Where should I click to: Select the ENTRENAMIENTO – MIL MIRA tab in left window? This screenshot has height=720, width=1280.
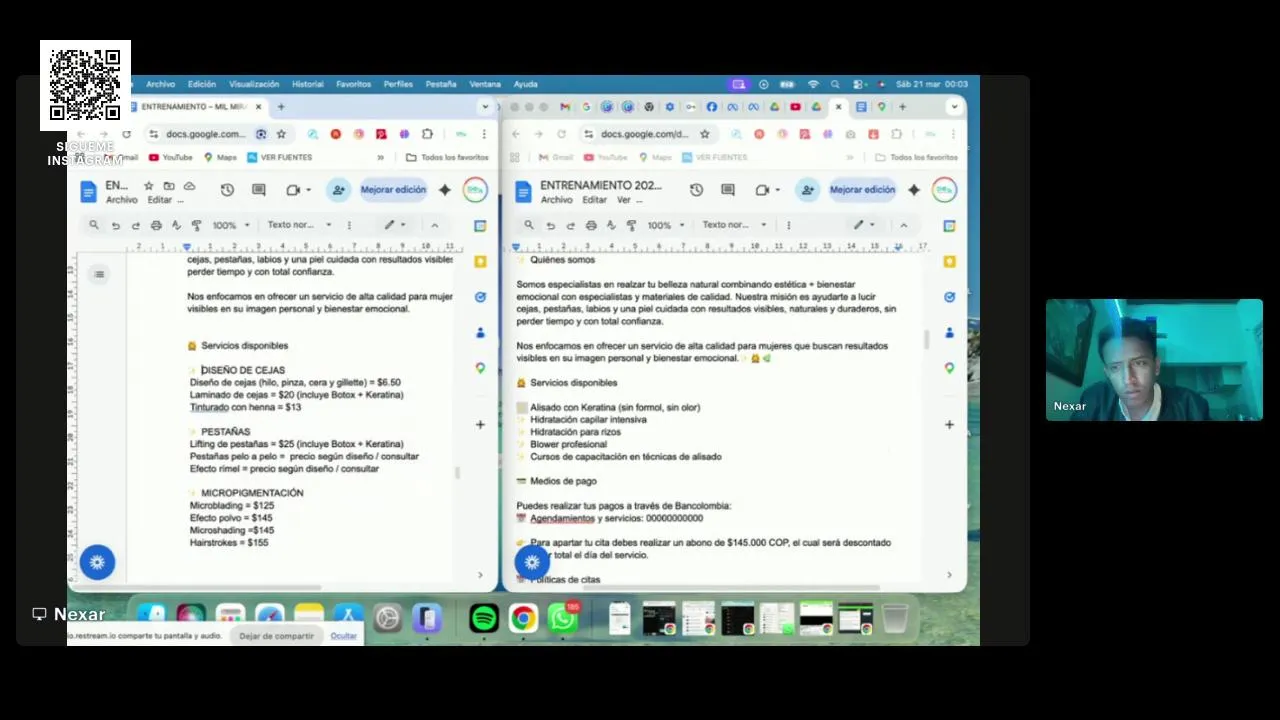tap(195, 107)
